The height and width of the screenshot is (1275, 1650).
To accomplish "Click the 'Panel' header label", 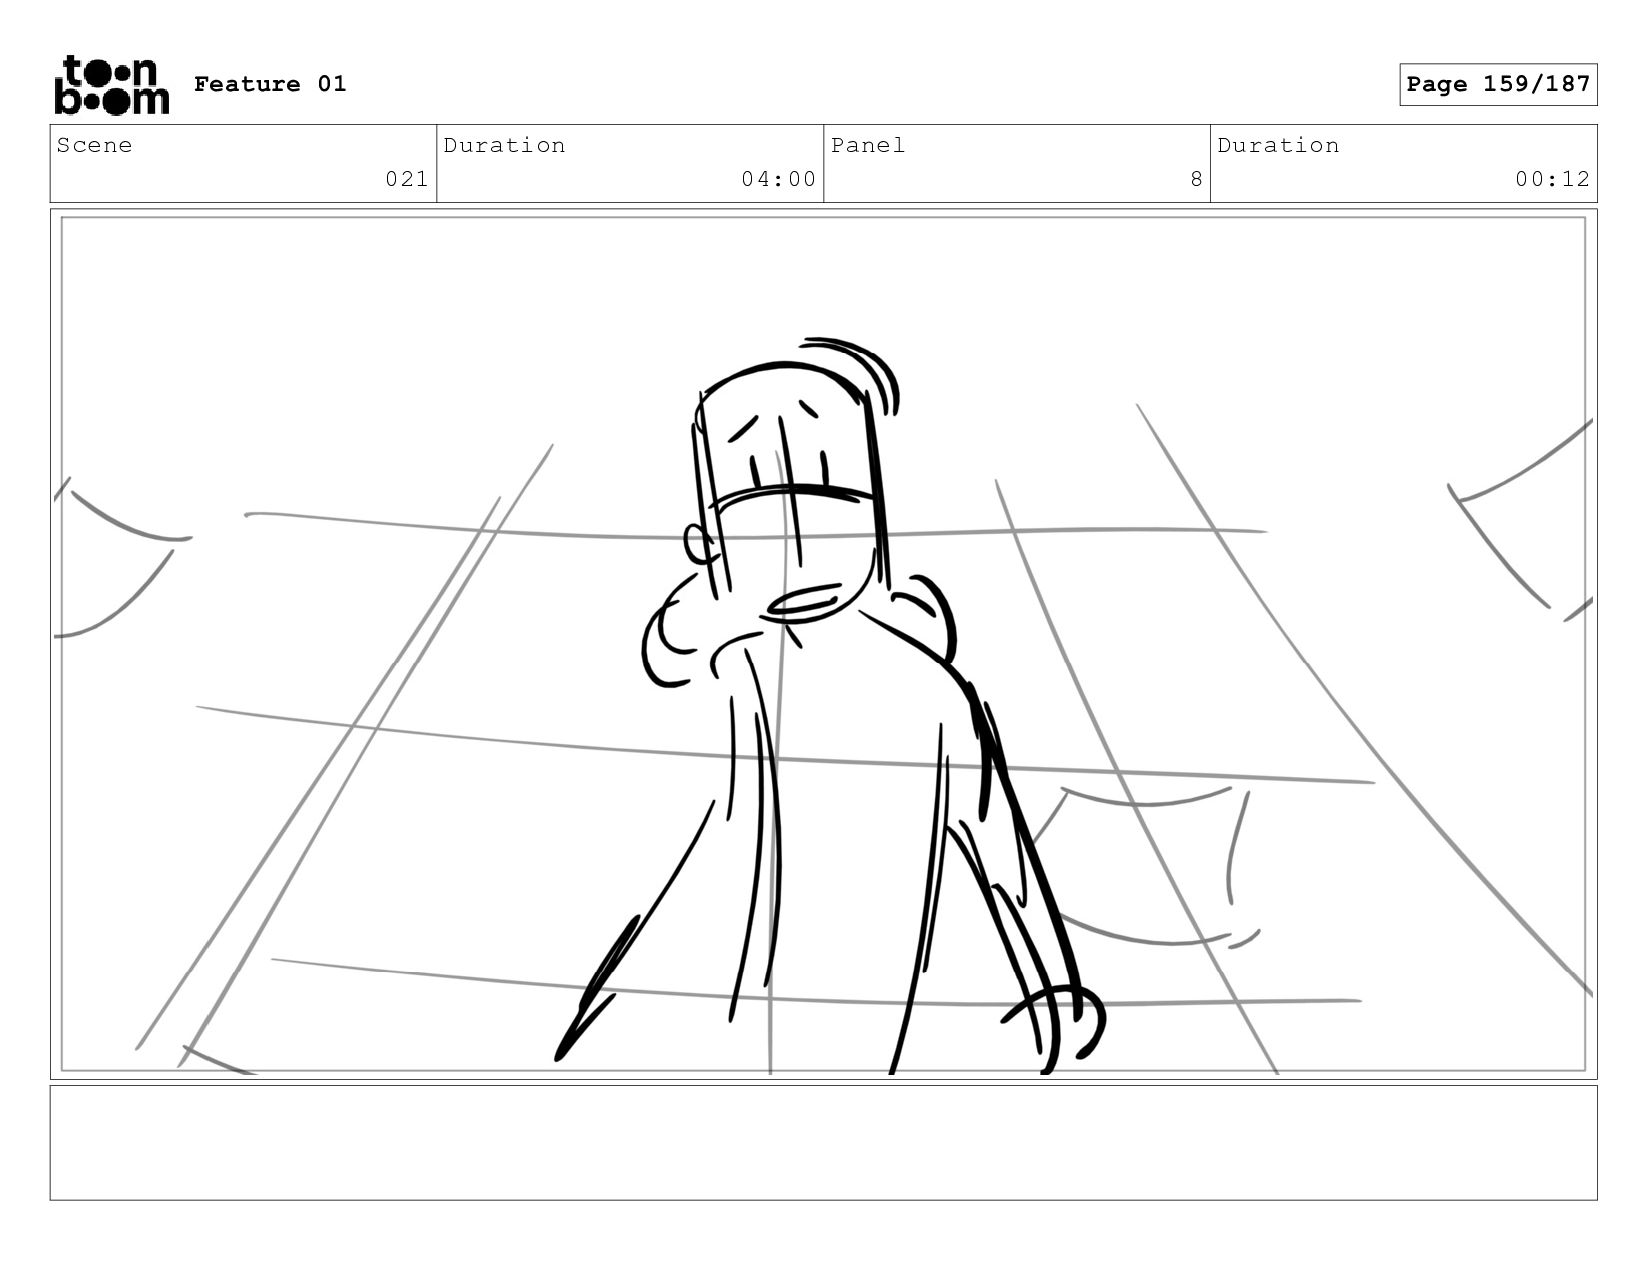I will (868, 145).
